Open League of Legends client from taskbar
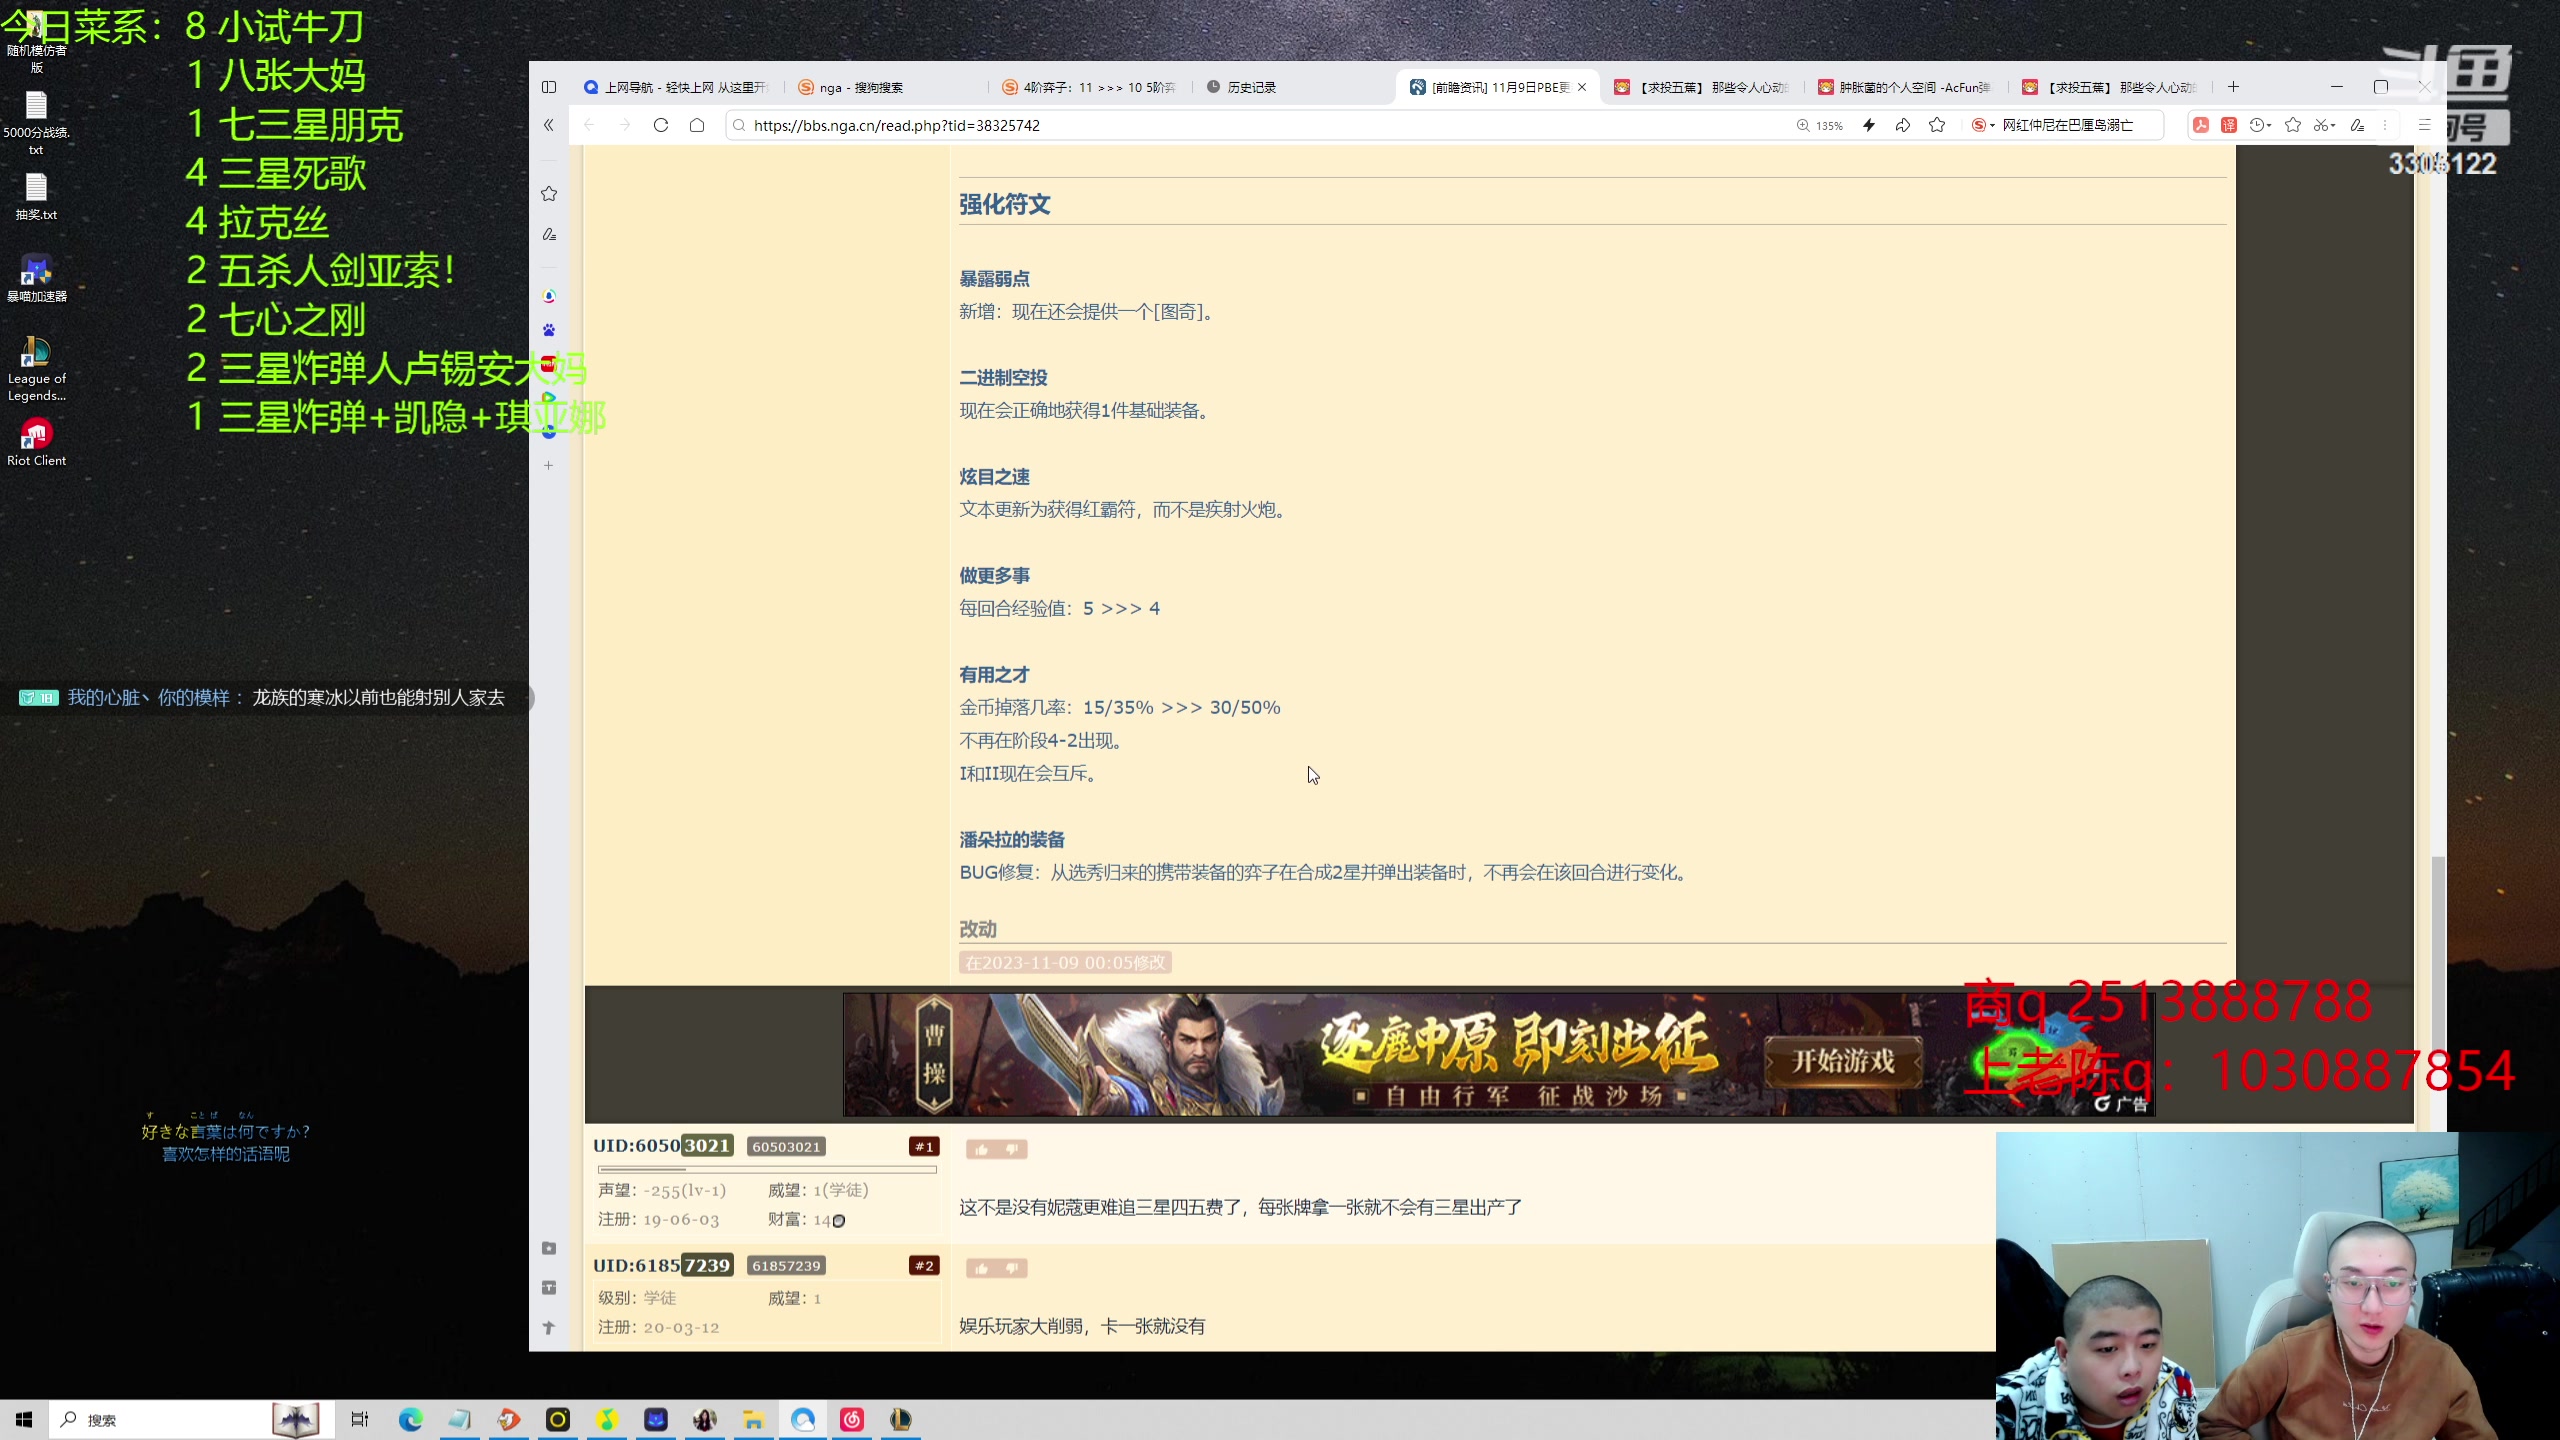Viewport: 2560px width, 1440px height. click(x=901, y=1420)
